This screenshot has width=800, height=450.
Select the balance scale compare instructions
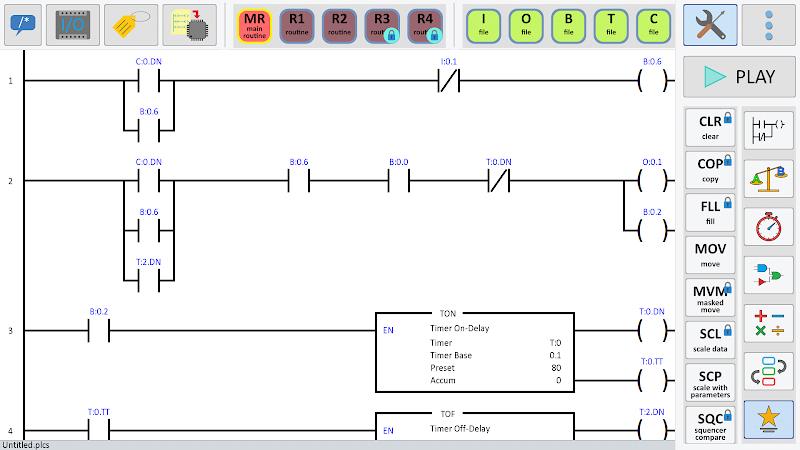pyautogui.click(x=768, y=179)
